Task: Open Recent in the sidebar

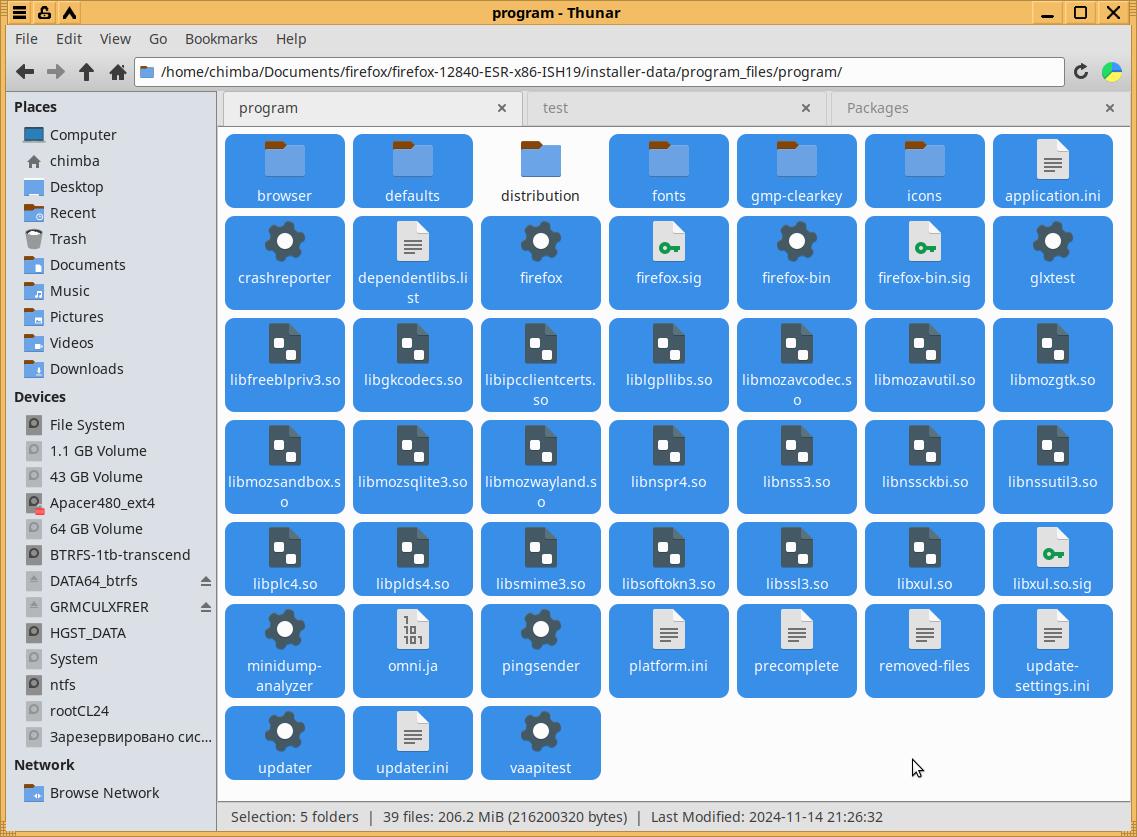Action: [x=111, y=213]
